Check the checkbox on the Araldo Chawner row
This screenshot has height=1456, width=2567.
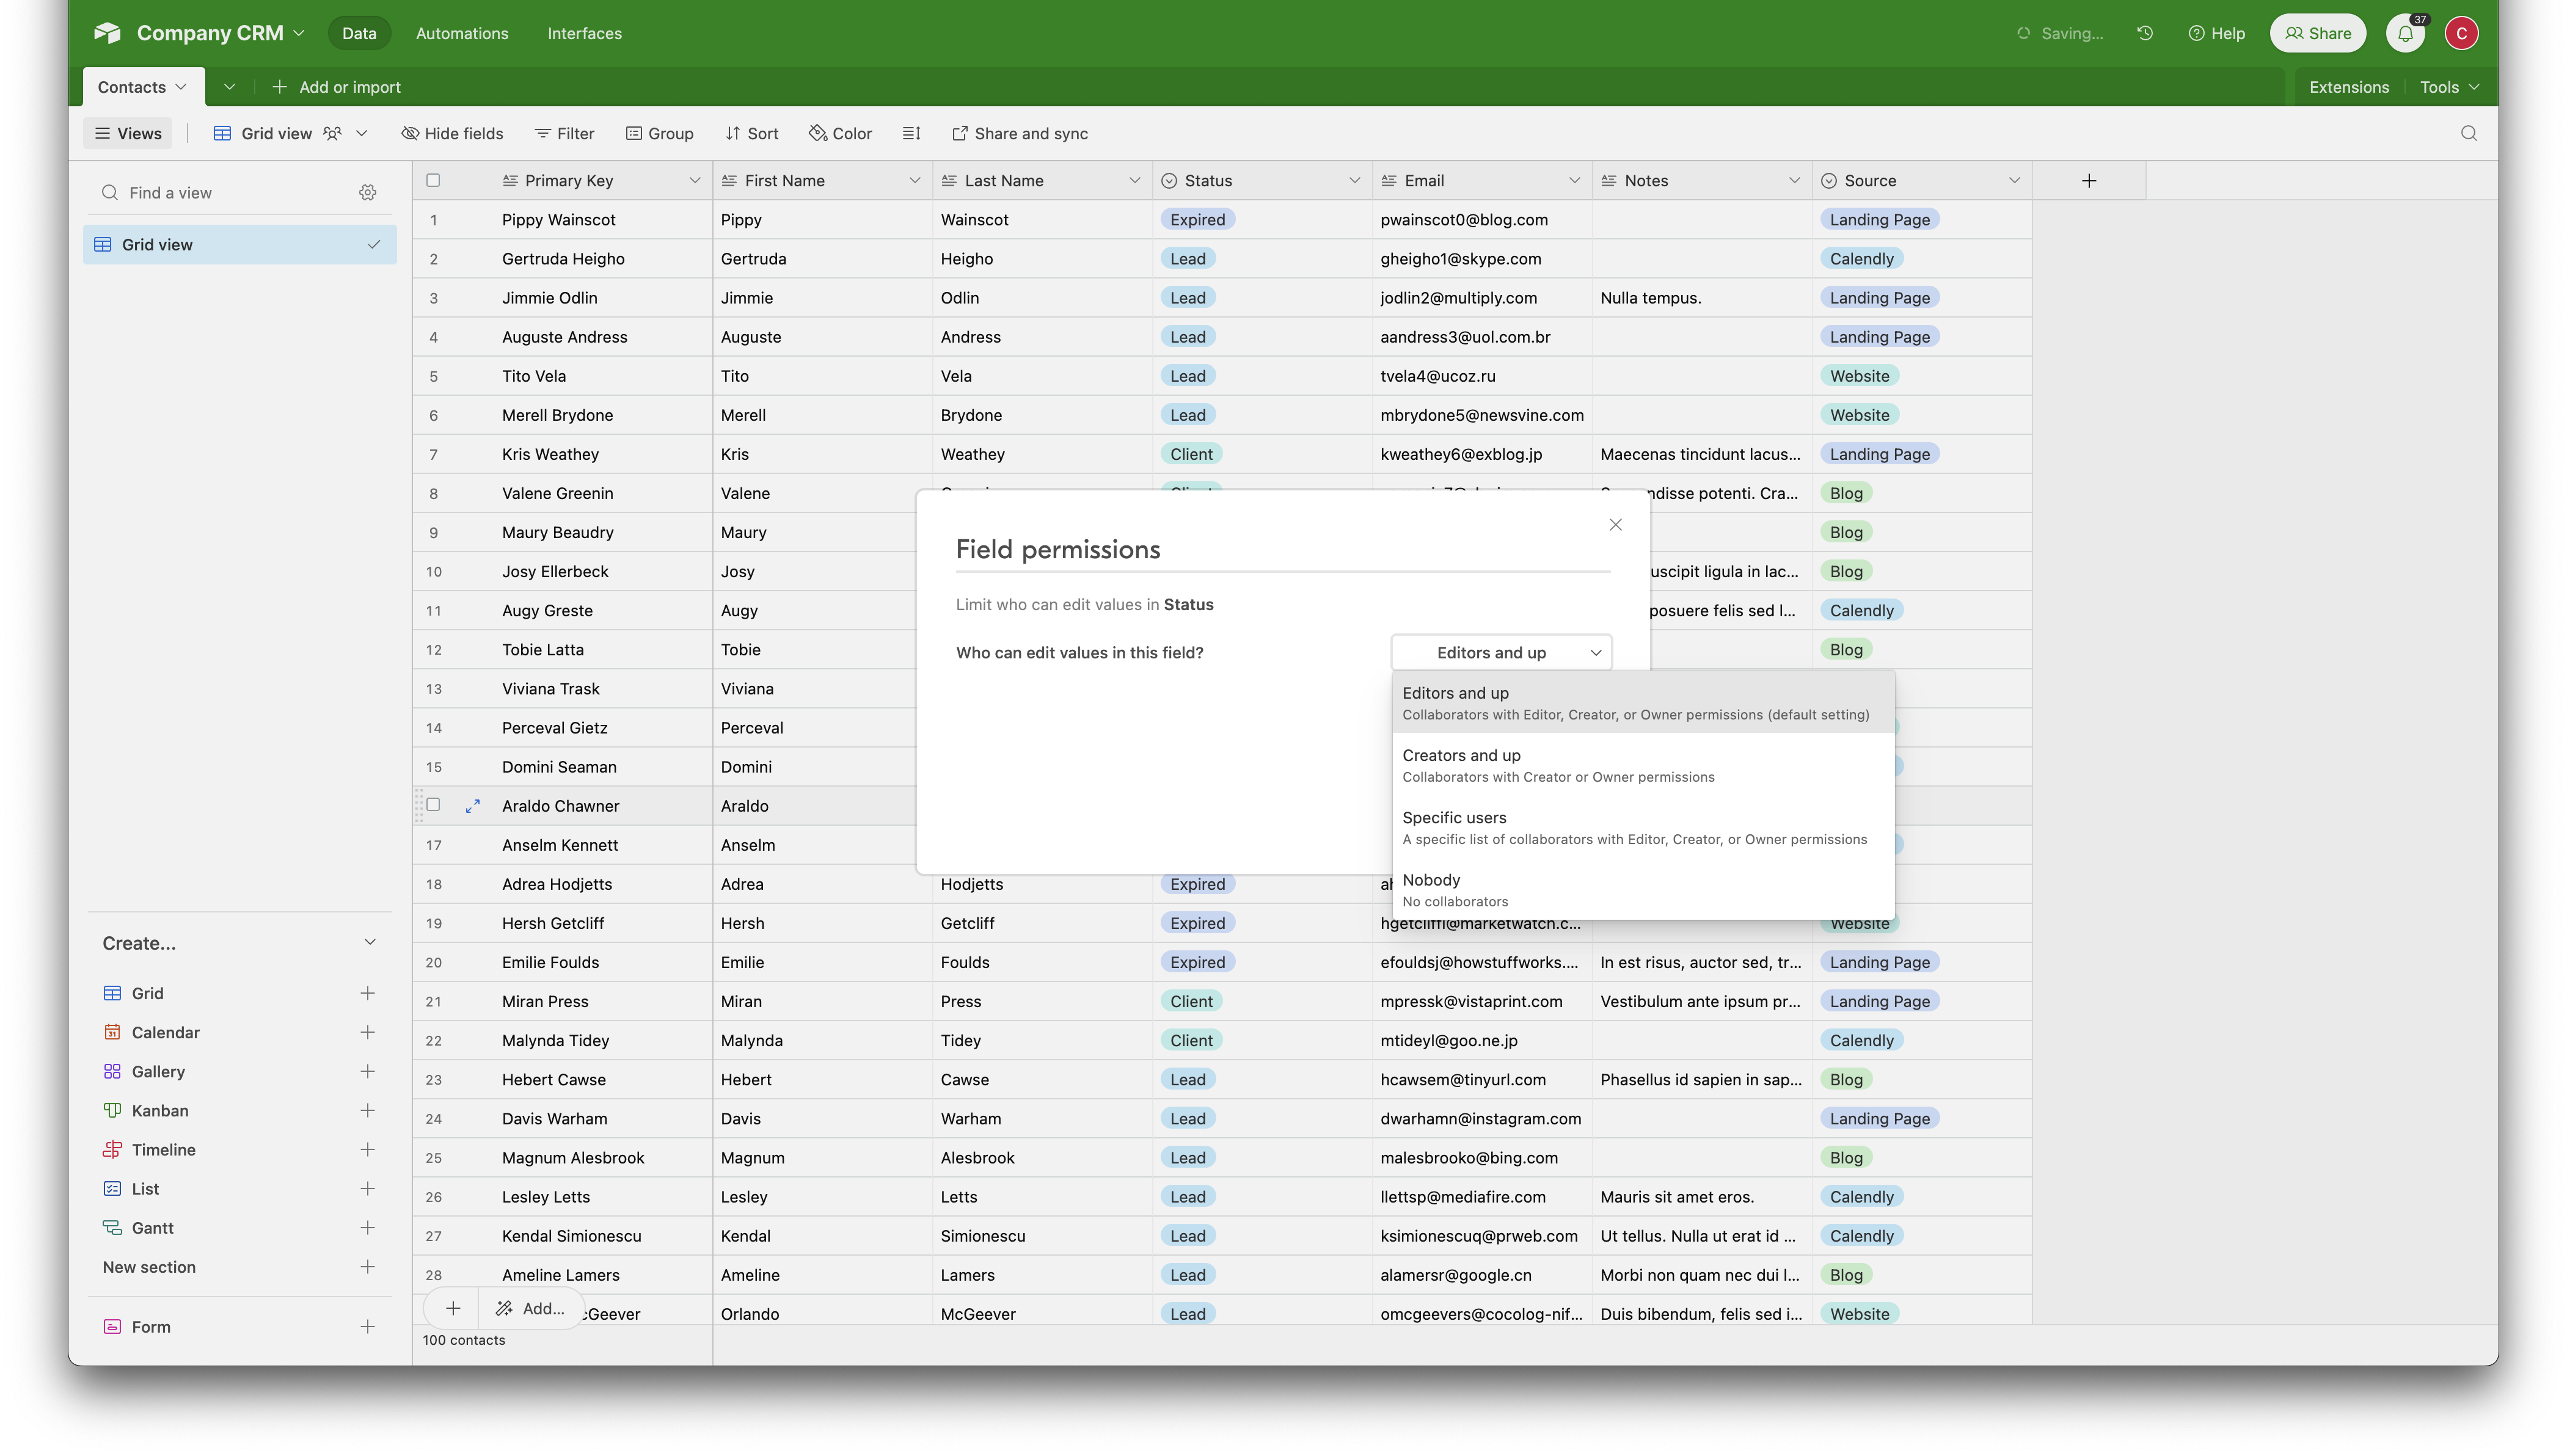coord(433,804)
